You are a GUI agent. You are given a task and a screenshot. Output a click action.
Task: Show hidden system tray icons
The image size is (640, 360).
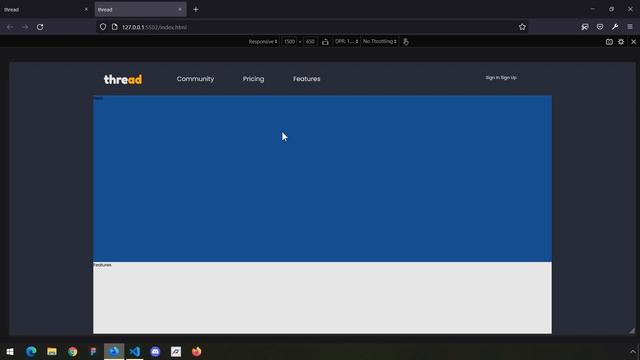coord(633,351)
